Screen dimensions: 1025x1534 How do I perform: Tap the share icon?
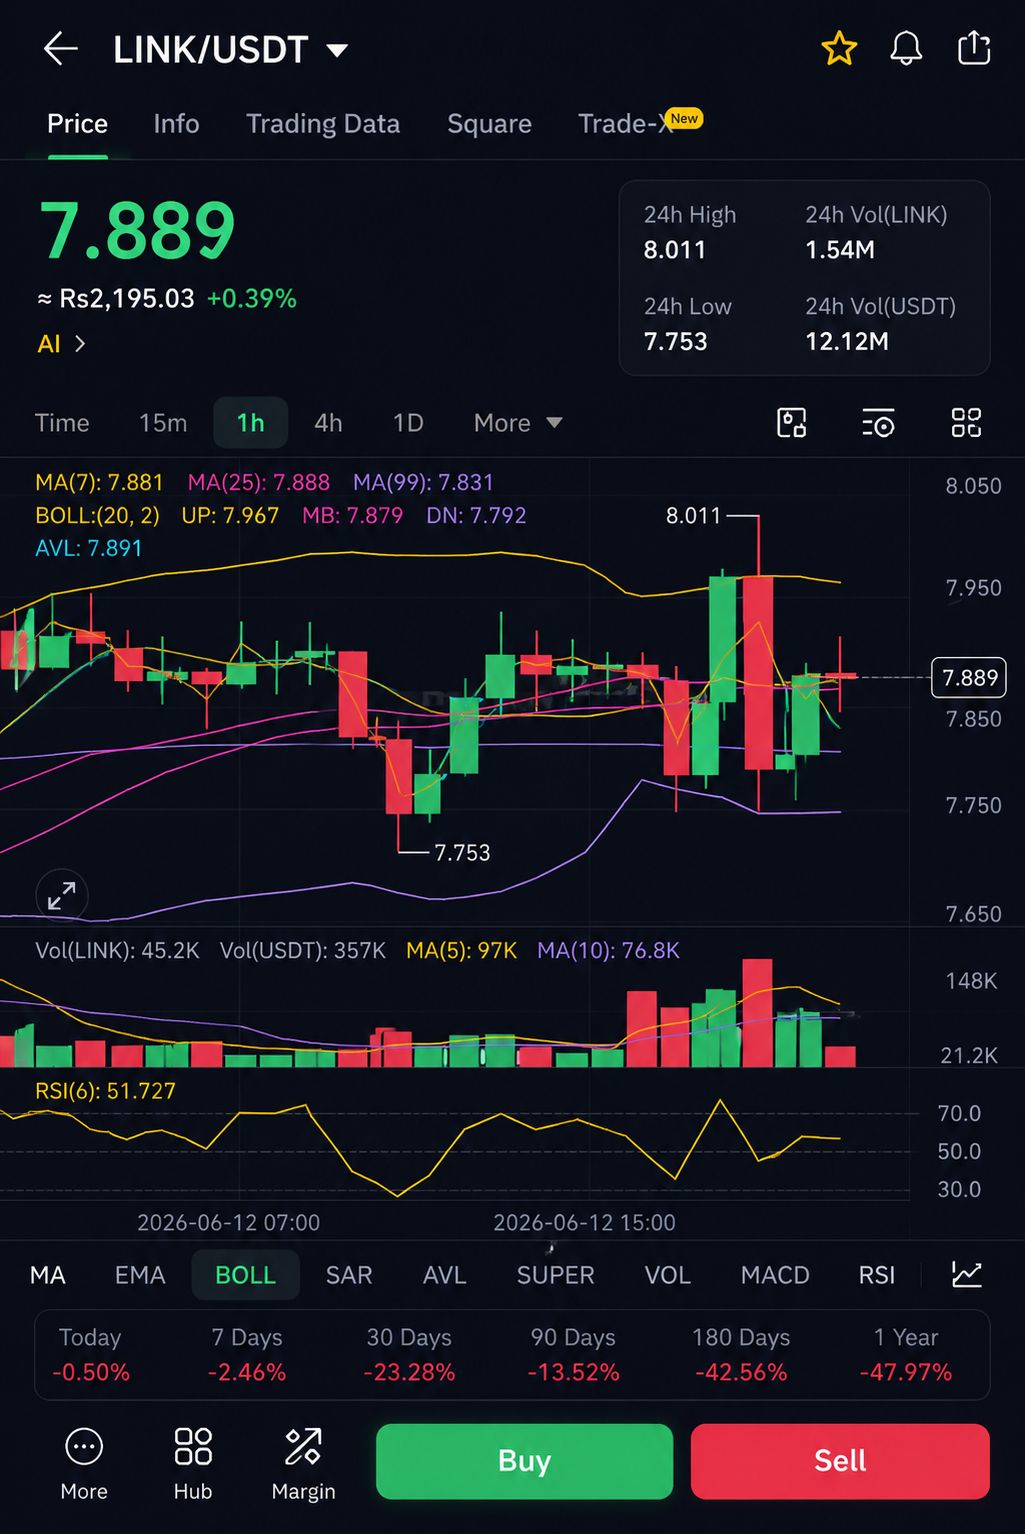click(x=974, y=48)
